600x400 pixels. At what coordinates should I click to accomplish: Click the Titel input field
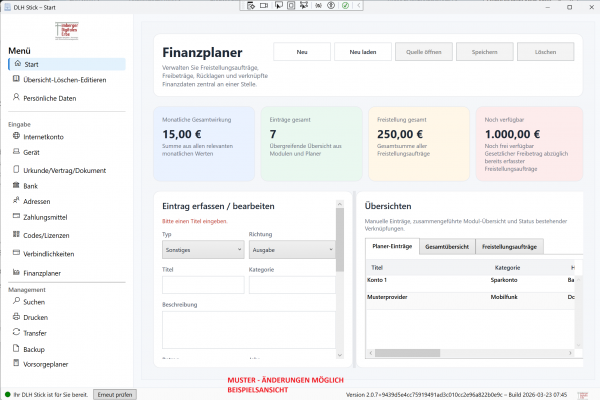[x=202, y=285]
